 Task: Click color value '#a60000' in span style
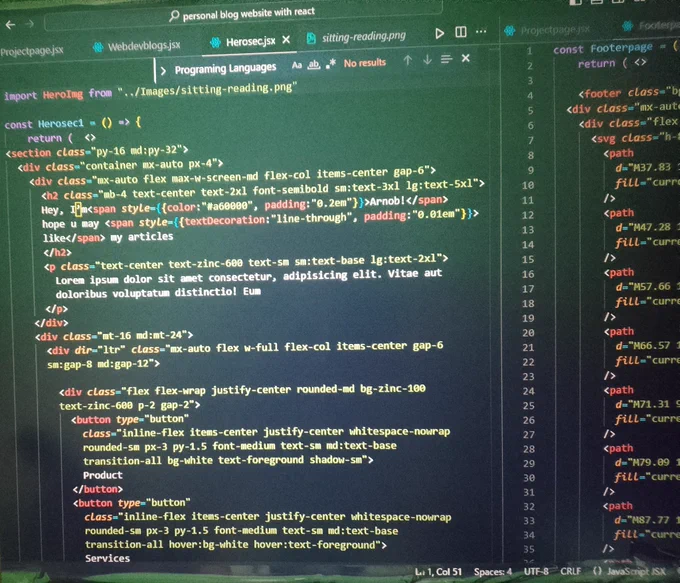pos(227,206)
